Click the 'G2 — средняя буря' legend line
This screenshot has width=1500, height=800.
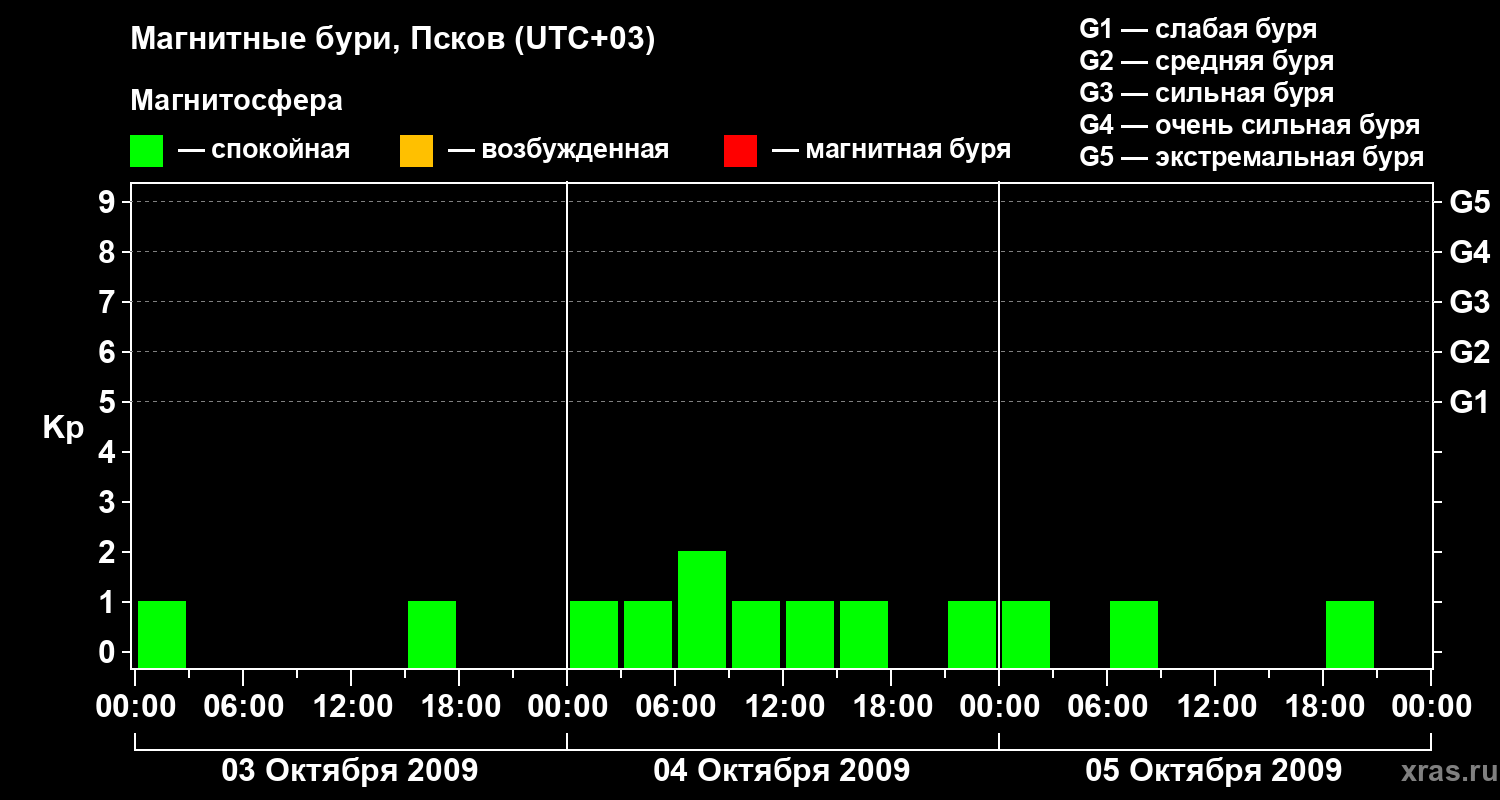coord(1207,61)
